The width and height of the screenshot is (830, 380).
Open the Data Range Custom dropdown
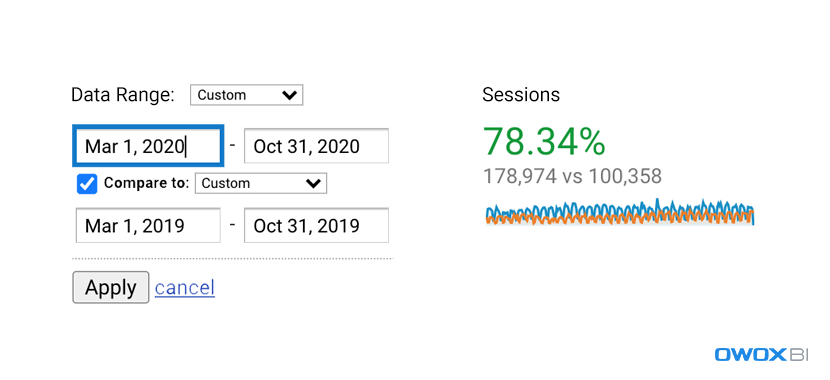(x=247, y=95)
